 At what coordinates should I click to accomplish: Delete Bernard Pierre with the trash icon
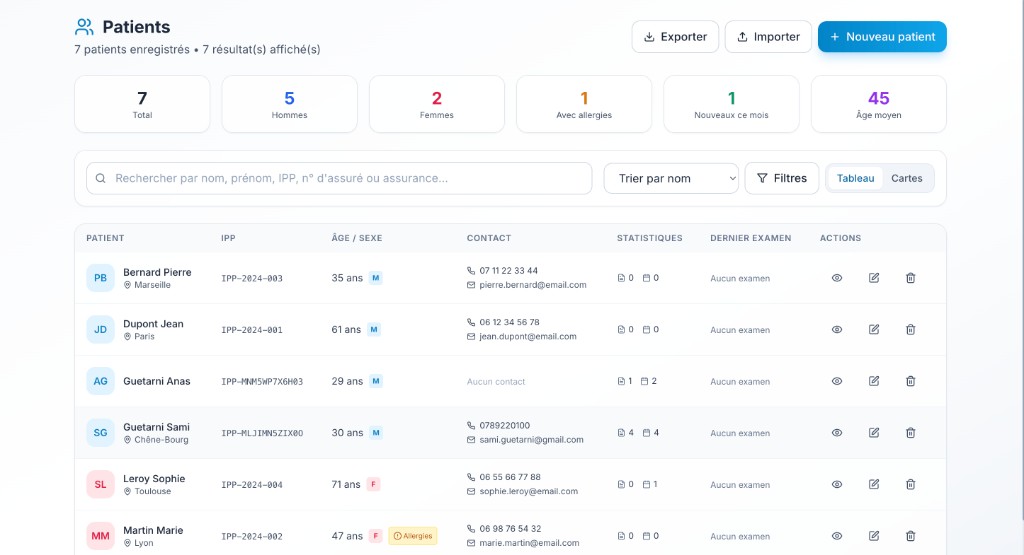pos(910,278)
